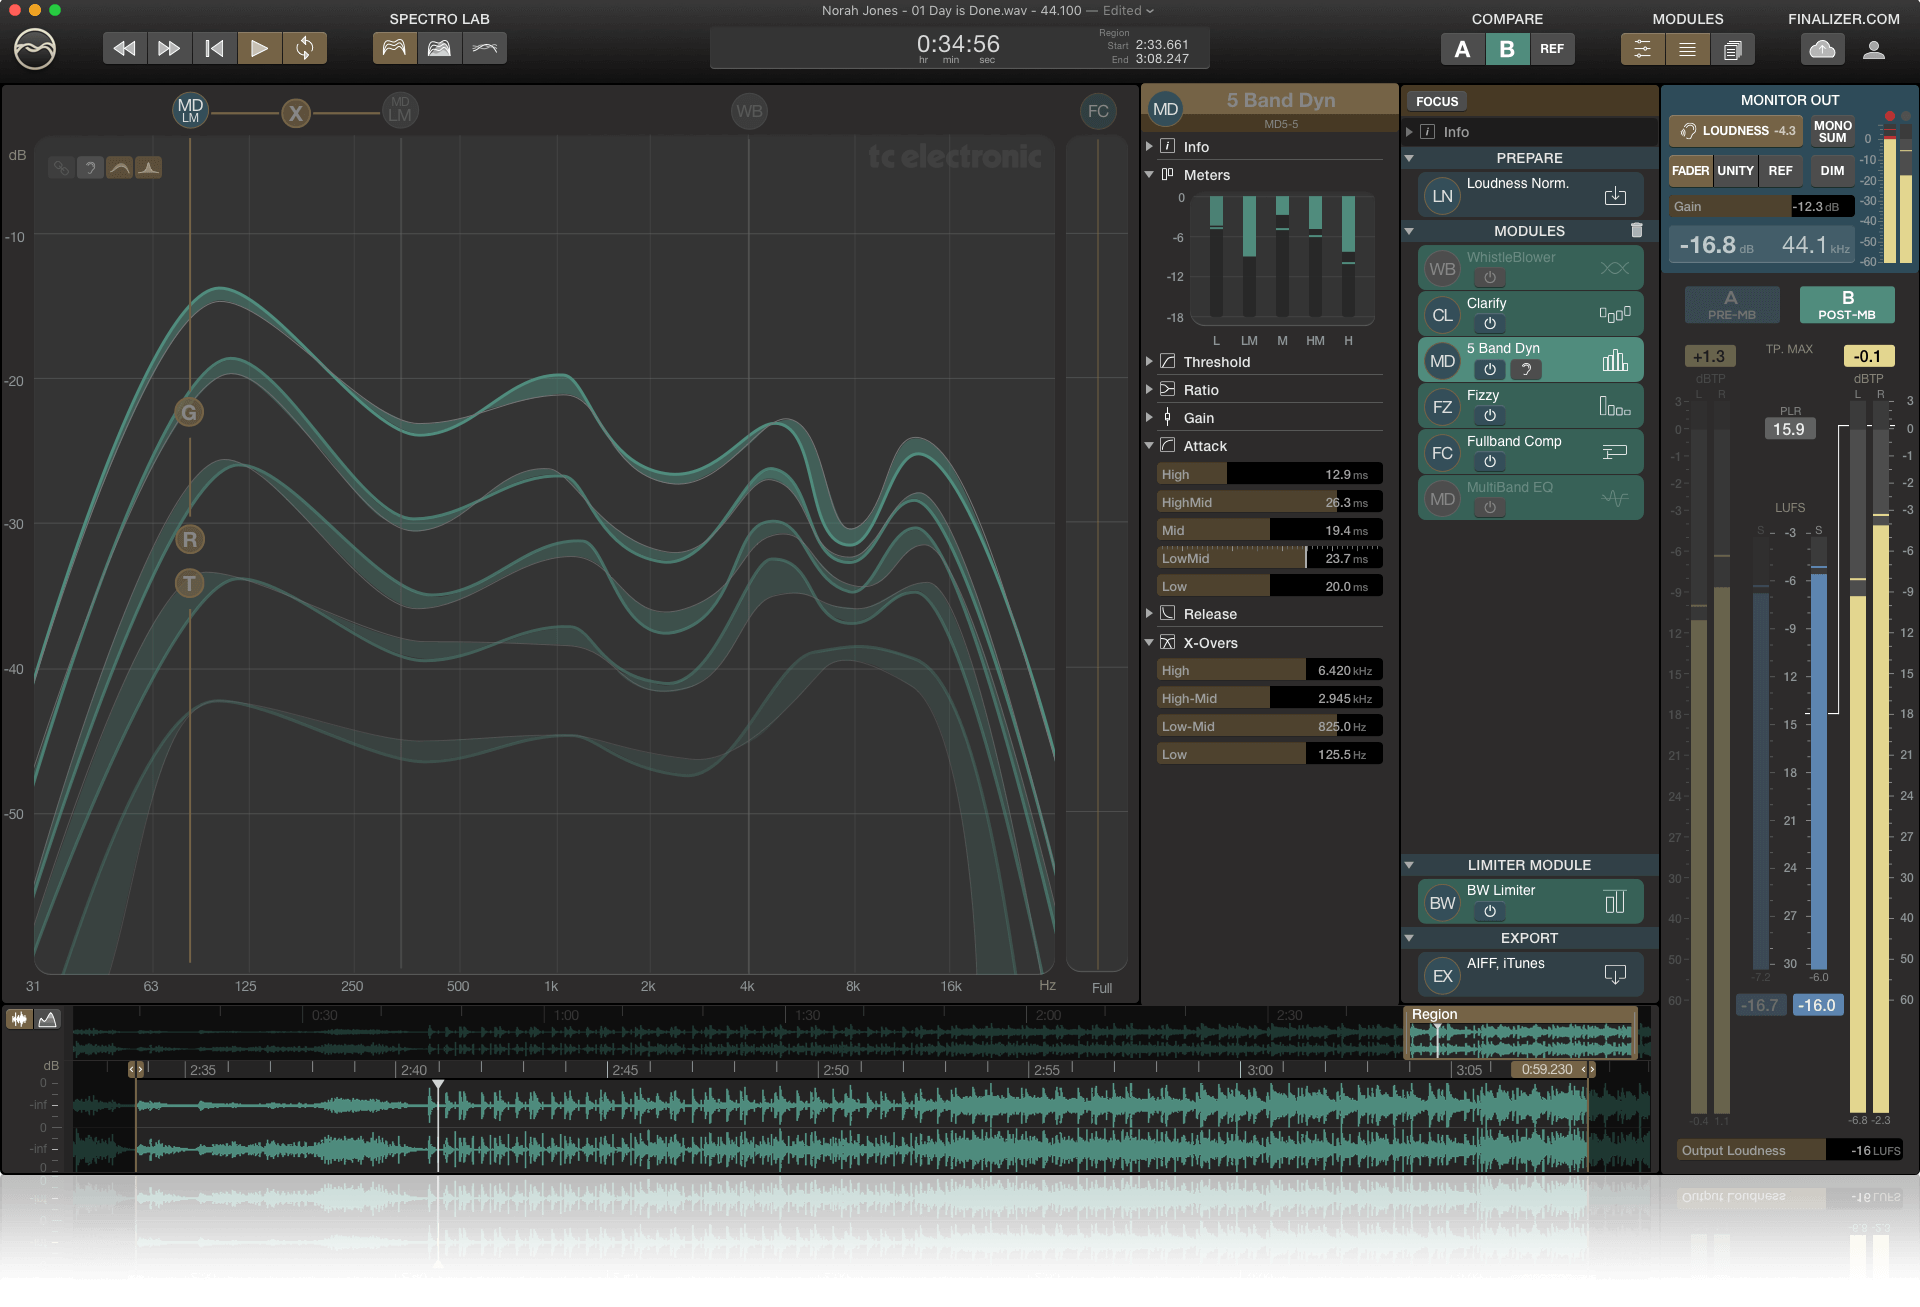This screenshot has height=1307, width=1920.
Task: Toggle power on 5 Band Dyn module
Action: tap(1490, 370)
